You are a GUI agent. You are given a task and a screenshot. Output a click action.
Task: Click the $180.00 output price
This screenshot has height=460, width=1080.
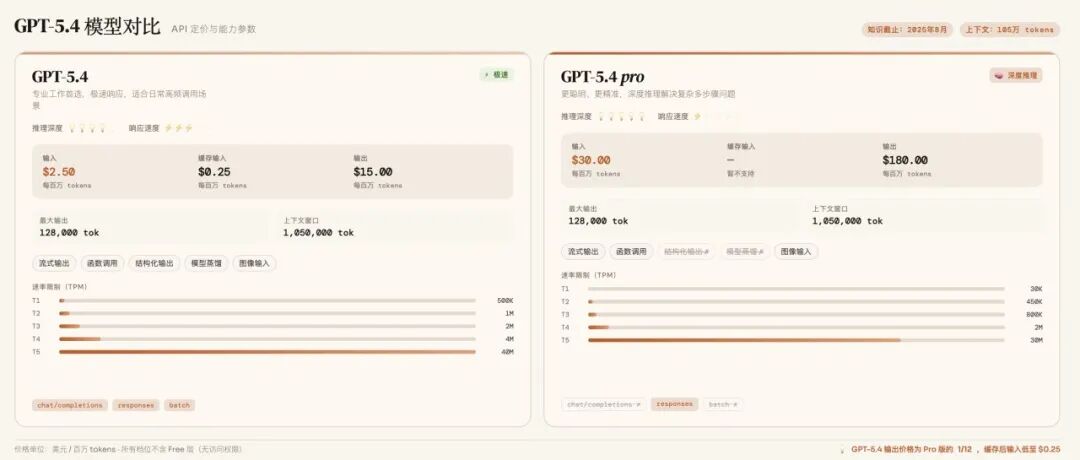click(905, 160)
